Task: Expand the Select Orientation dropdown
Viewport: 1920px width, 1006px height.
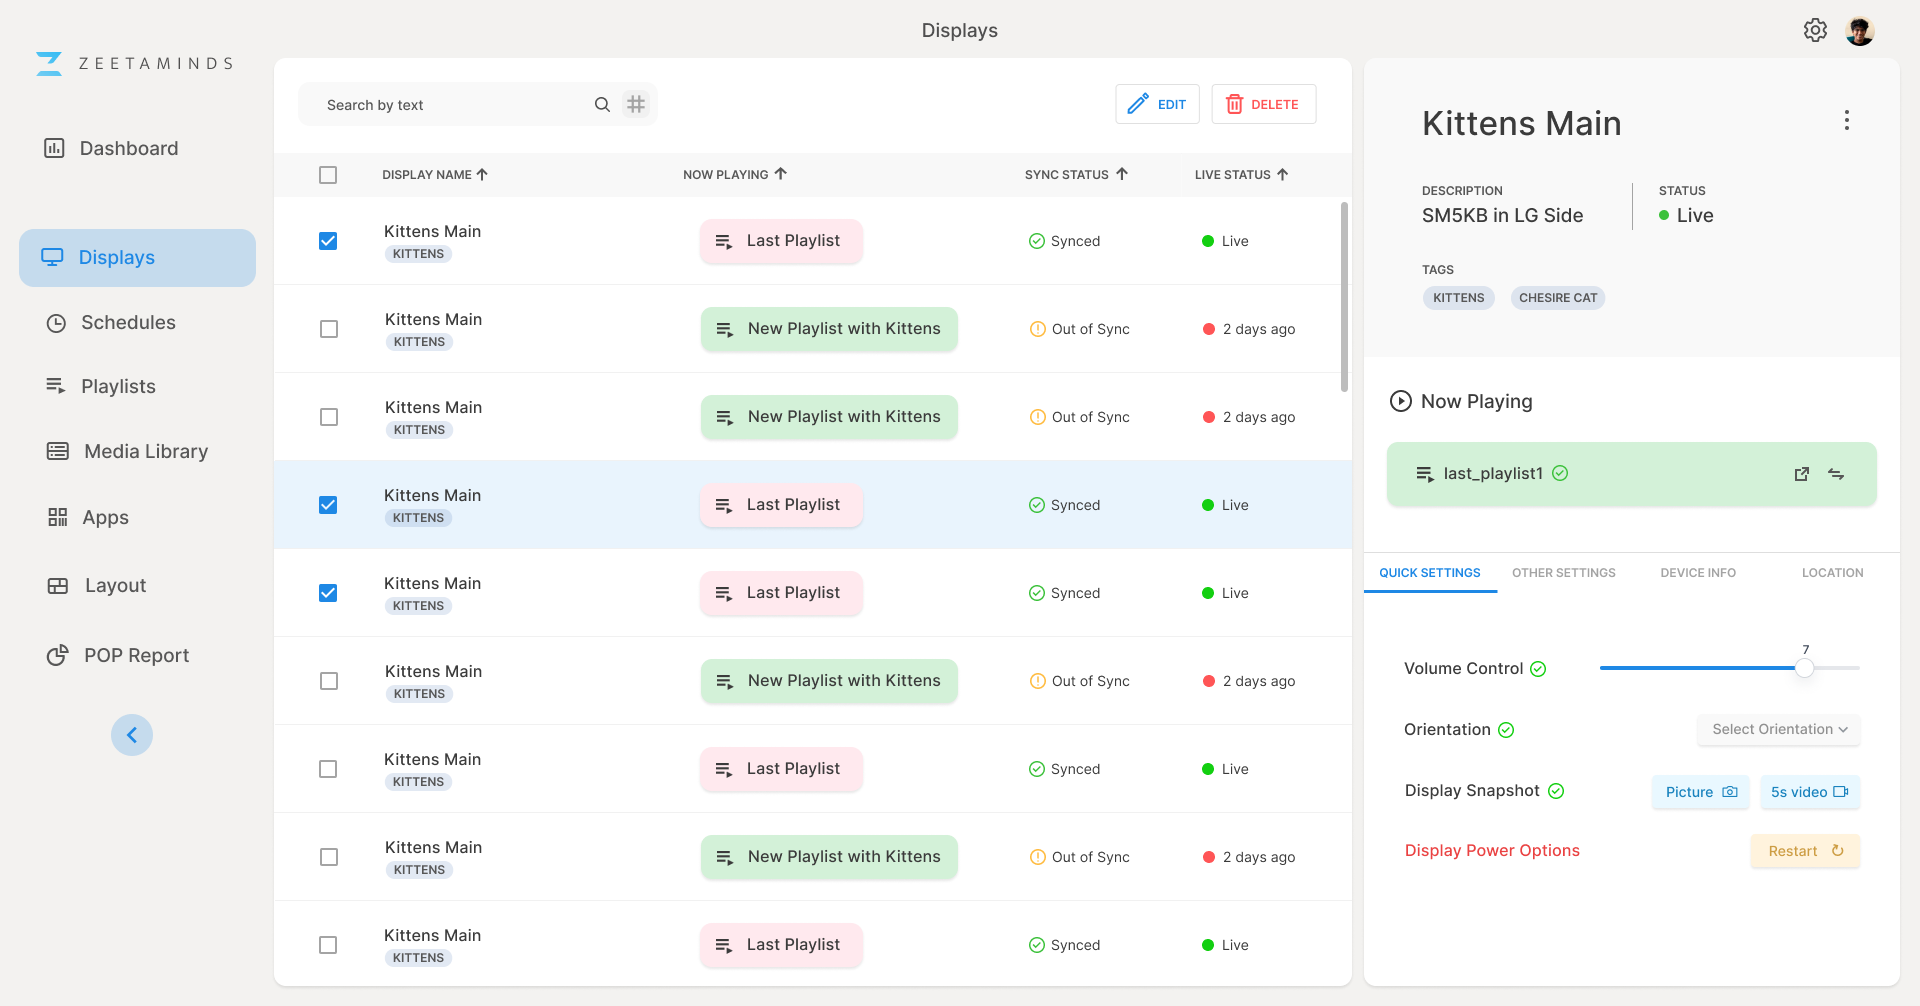Action: pos(1778,729)
